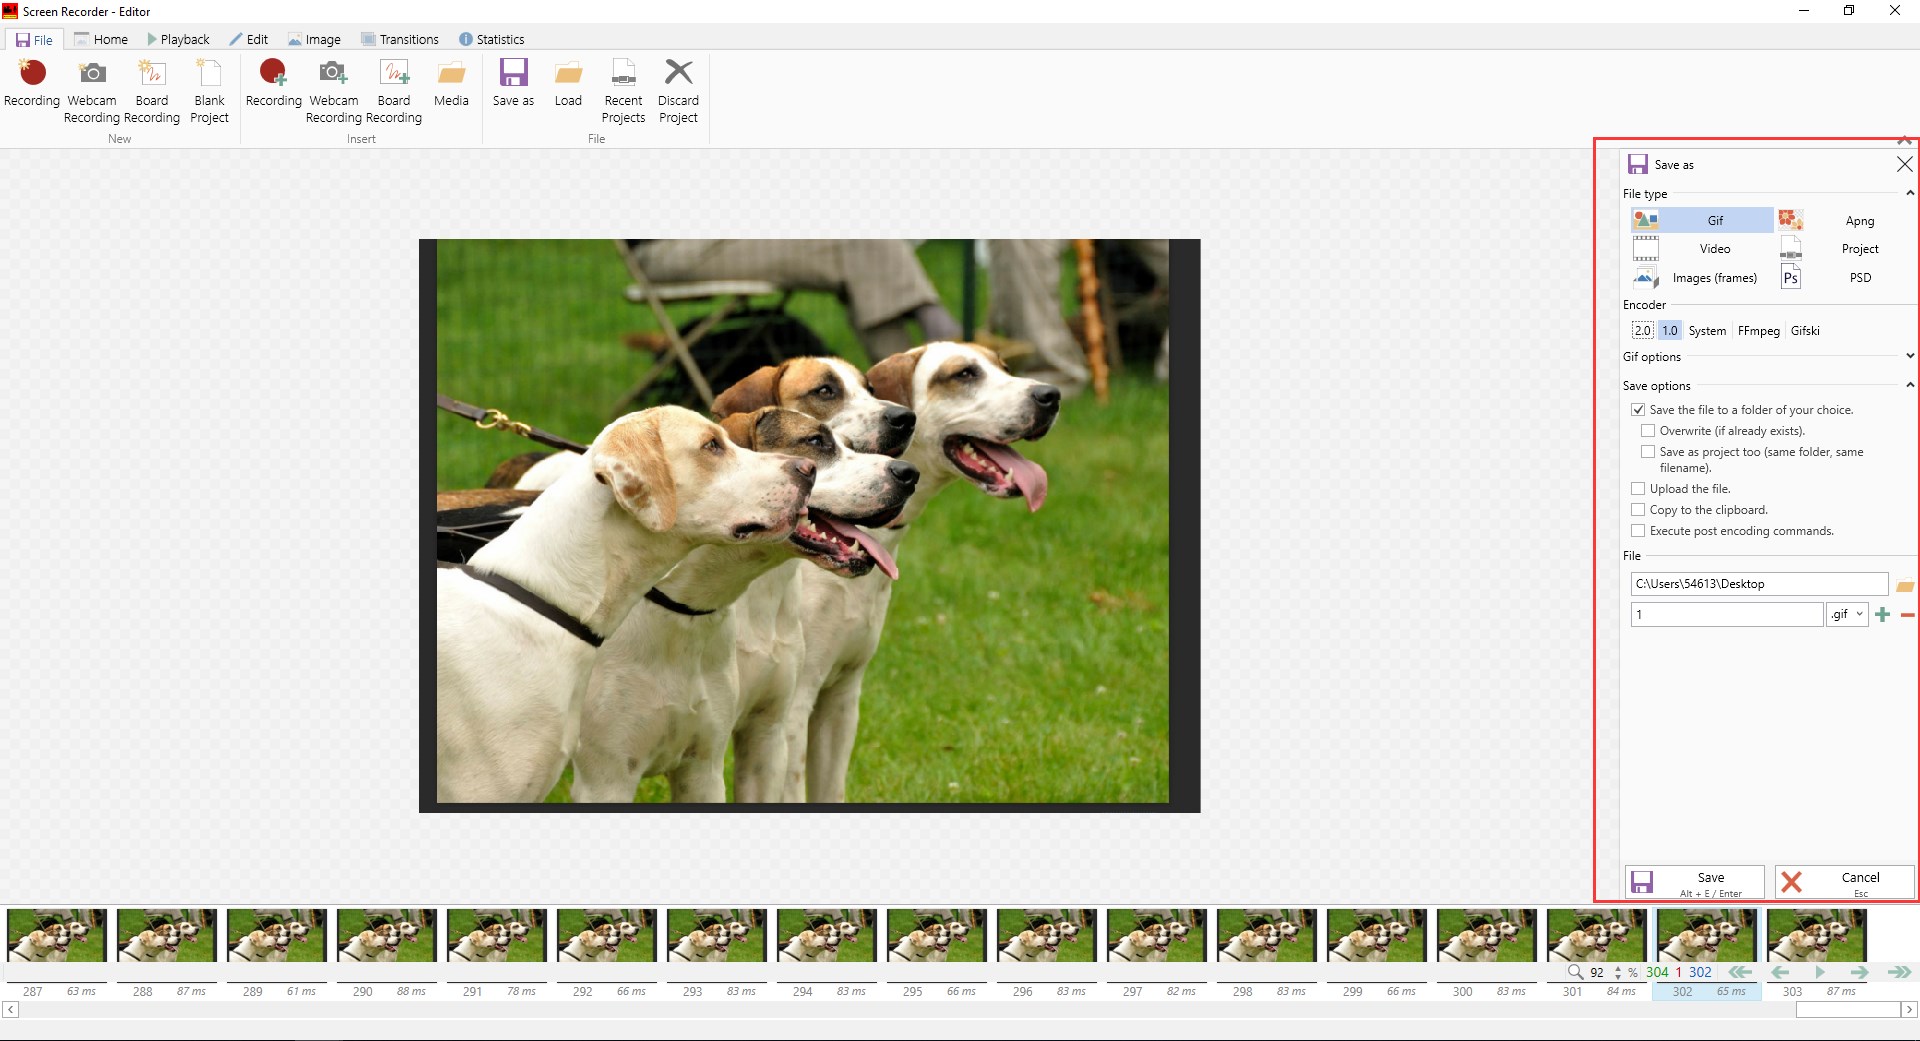Check Copy to the clipboard

coord(1638,510)
